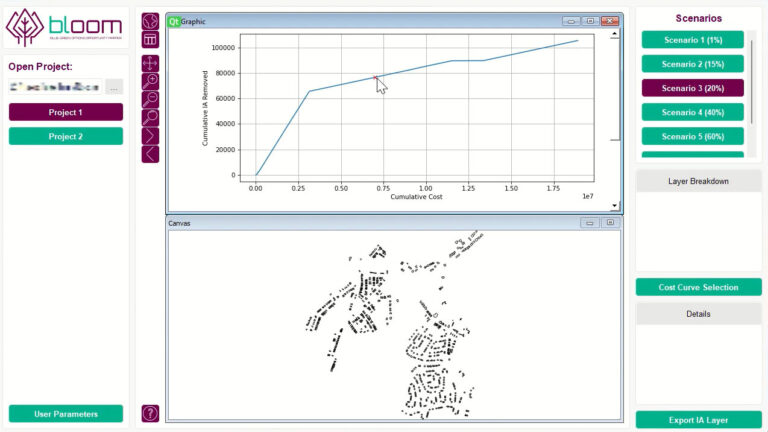Close the Graphic window
The width and height of the screenshot is (768, 432).
pos(610,21)
